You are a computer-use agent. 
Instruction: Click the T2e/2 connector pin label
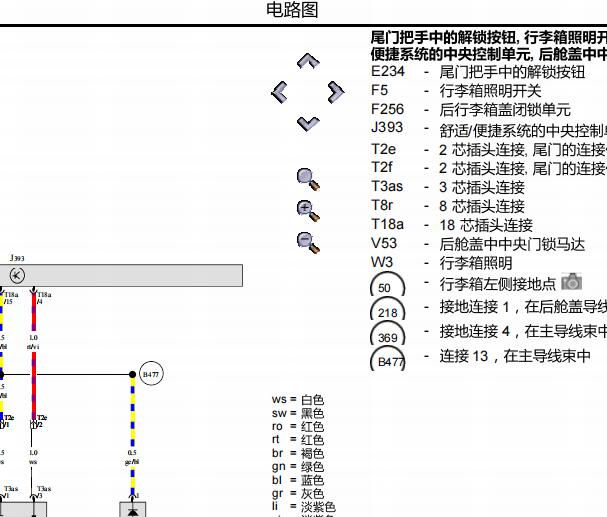(42, 421)
